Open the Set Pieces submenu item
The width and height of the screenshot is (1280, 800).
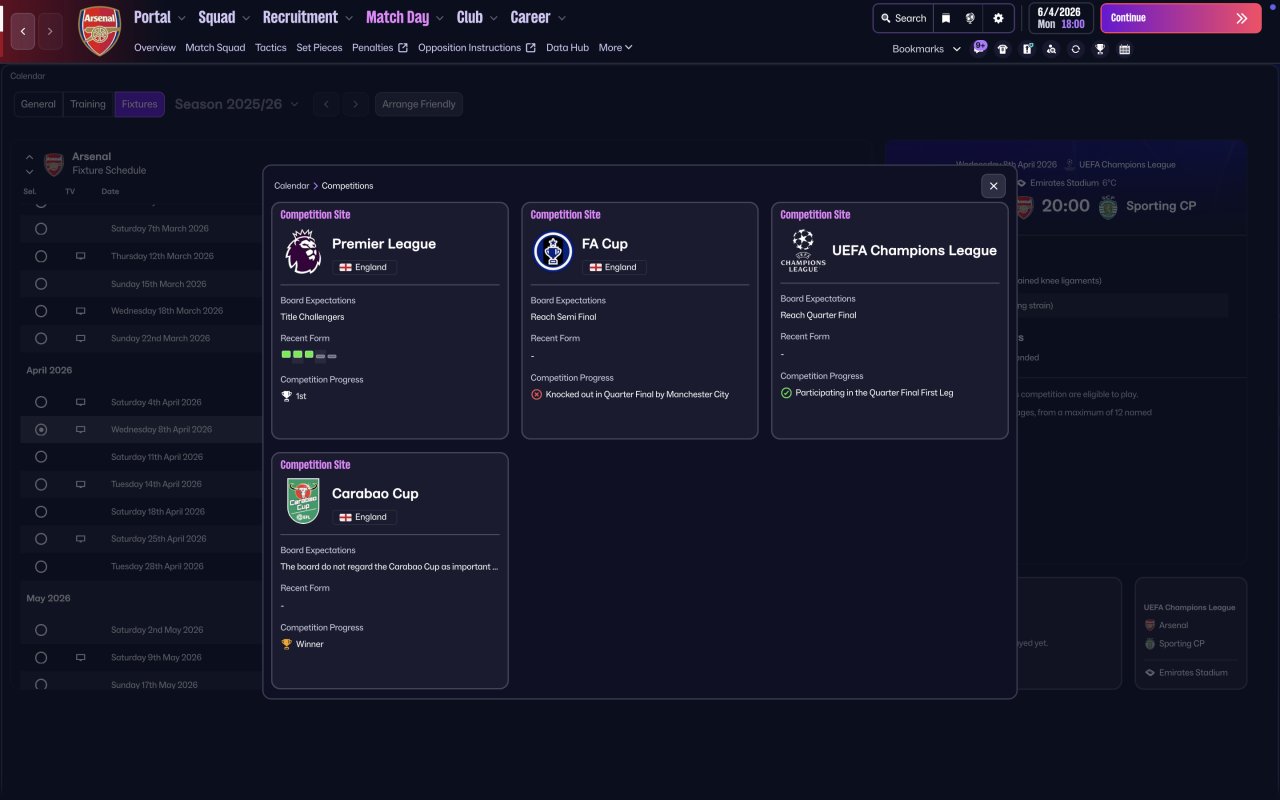(x=319, y=47)
